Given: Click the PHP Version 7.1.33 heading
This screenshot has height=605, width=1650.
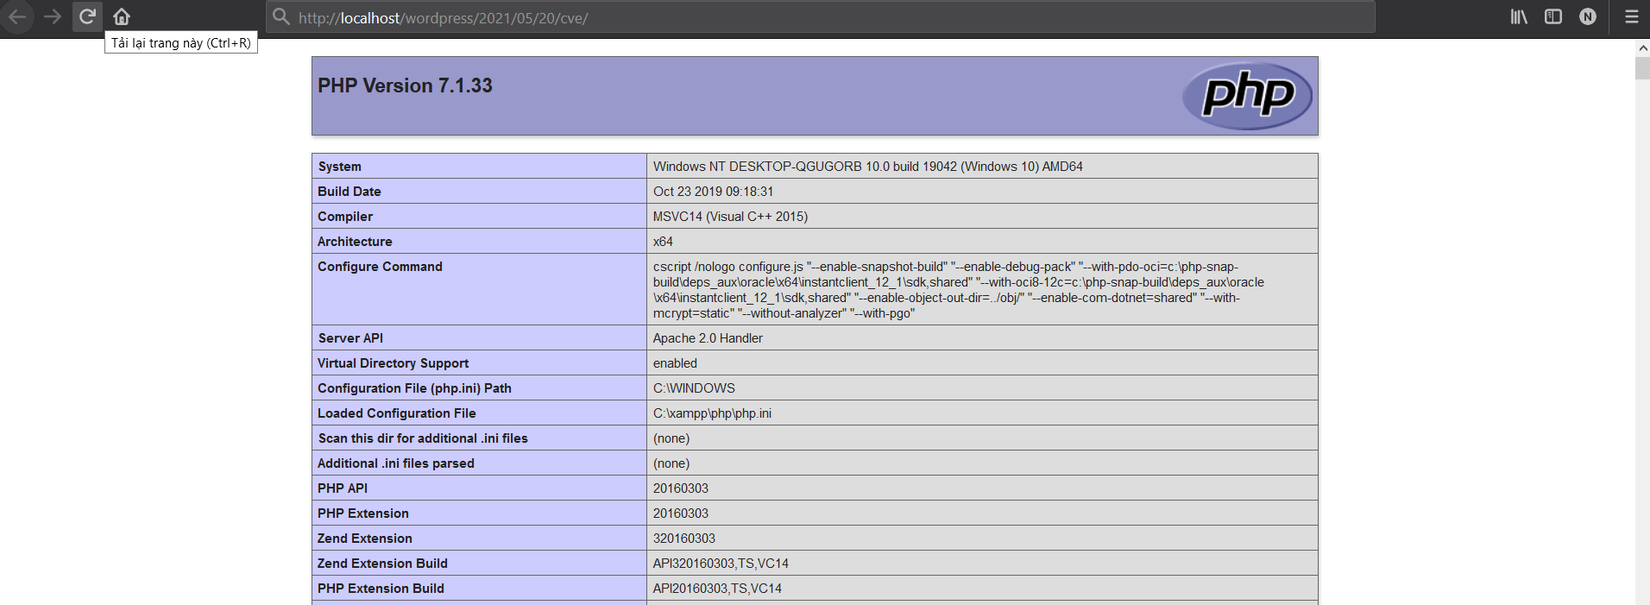Looking at the screenshot, I should pyautogui.click(x=405, y=86).
